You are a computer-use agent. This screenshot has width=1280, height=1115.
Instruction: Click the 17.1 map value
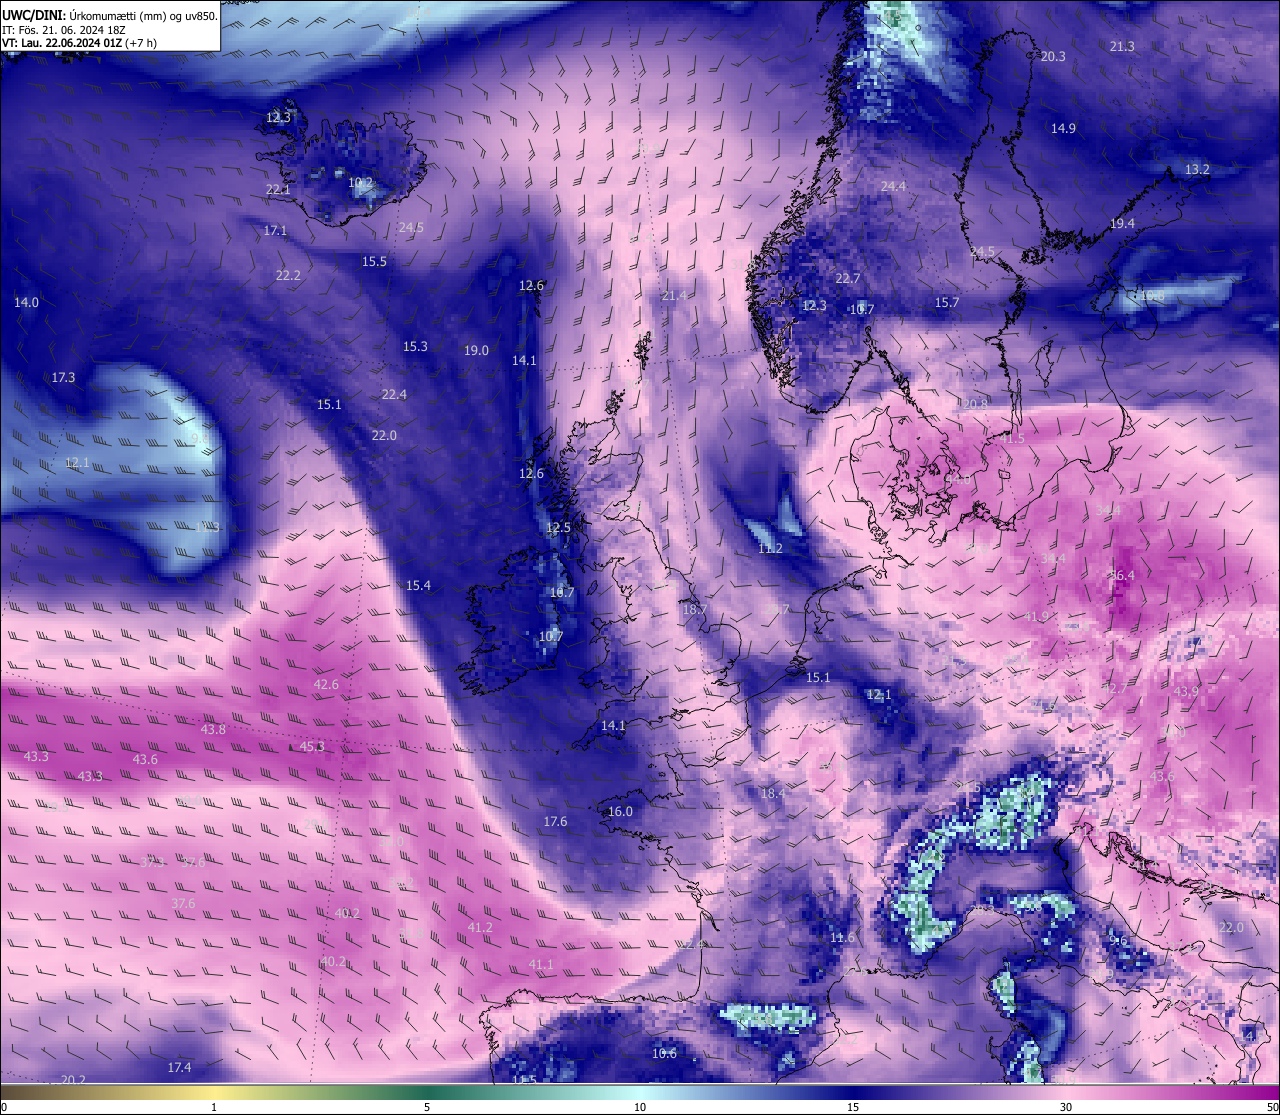point(275,230)
